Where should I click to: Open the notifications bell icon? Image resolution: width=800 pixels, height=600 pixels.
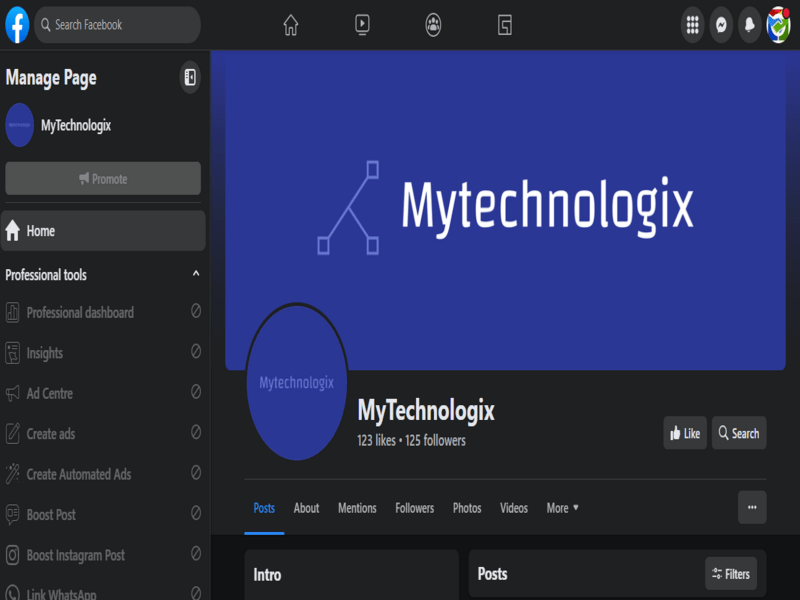pos(749,25)
